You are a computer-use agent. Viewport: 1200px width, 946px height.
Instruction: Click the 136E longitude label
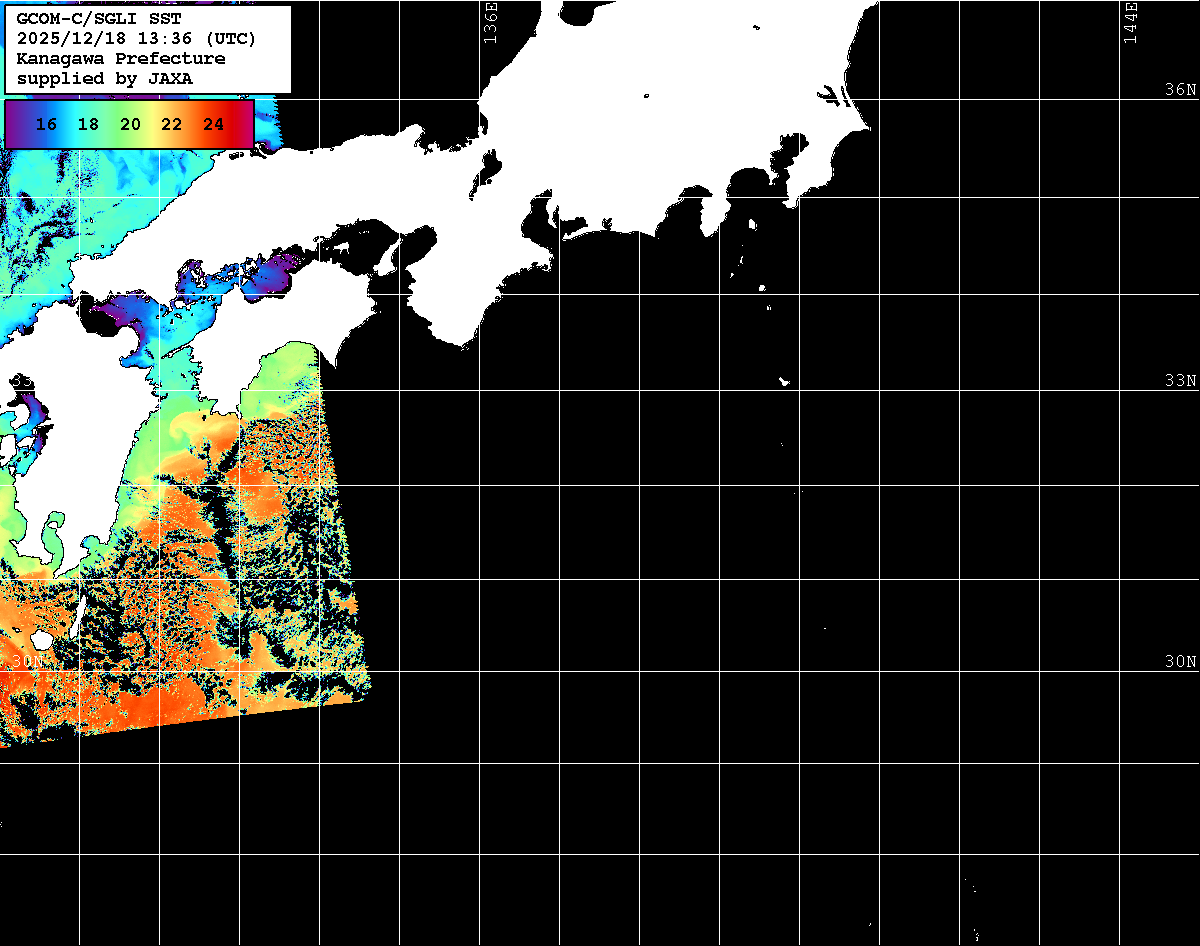[490, 22]
